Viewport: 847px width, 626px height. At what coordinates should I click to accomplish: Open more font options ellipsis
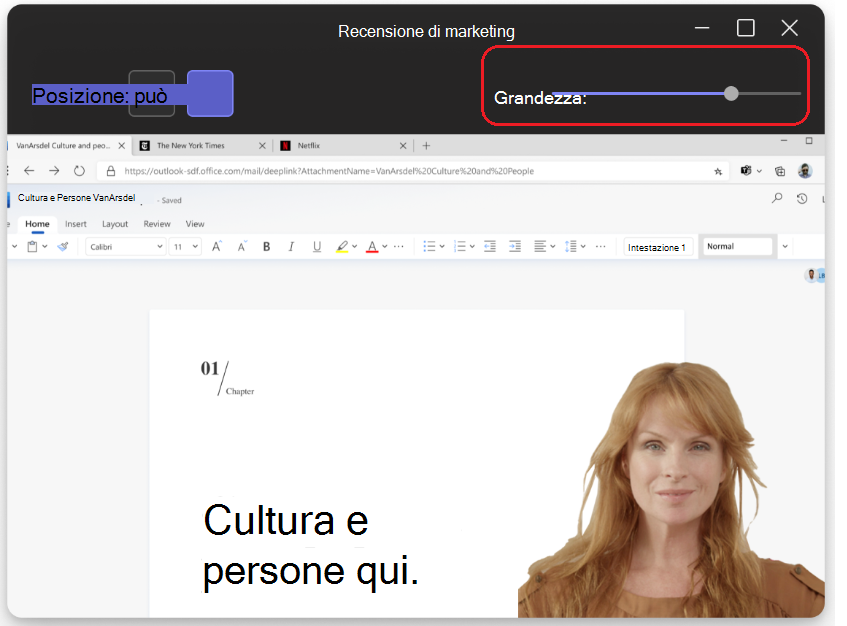[399, 246]
